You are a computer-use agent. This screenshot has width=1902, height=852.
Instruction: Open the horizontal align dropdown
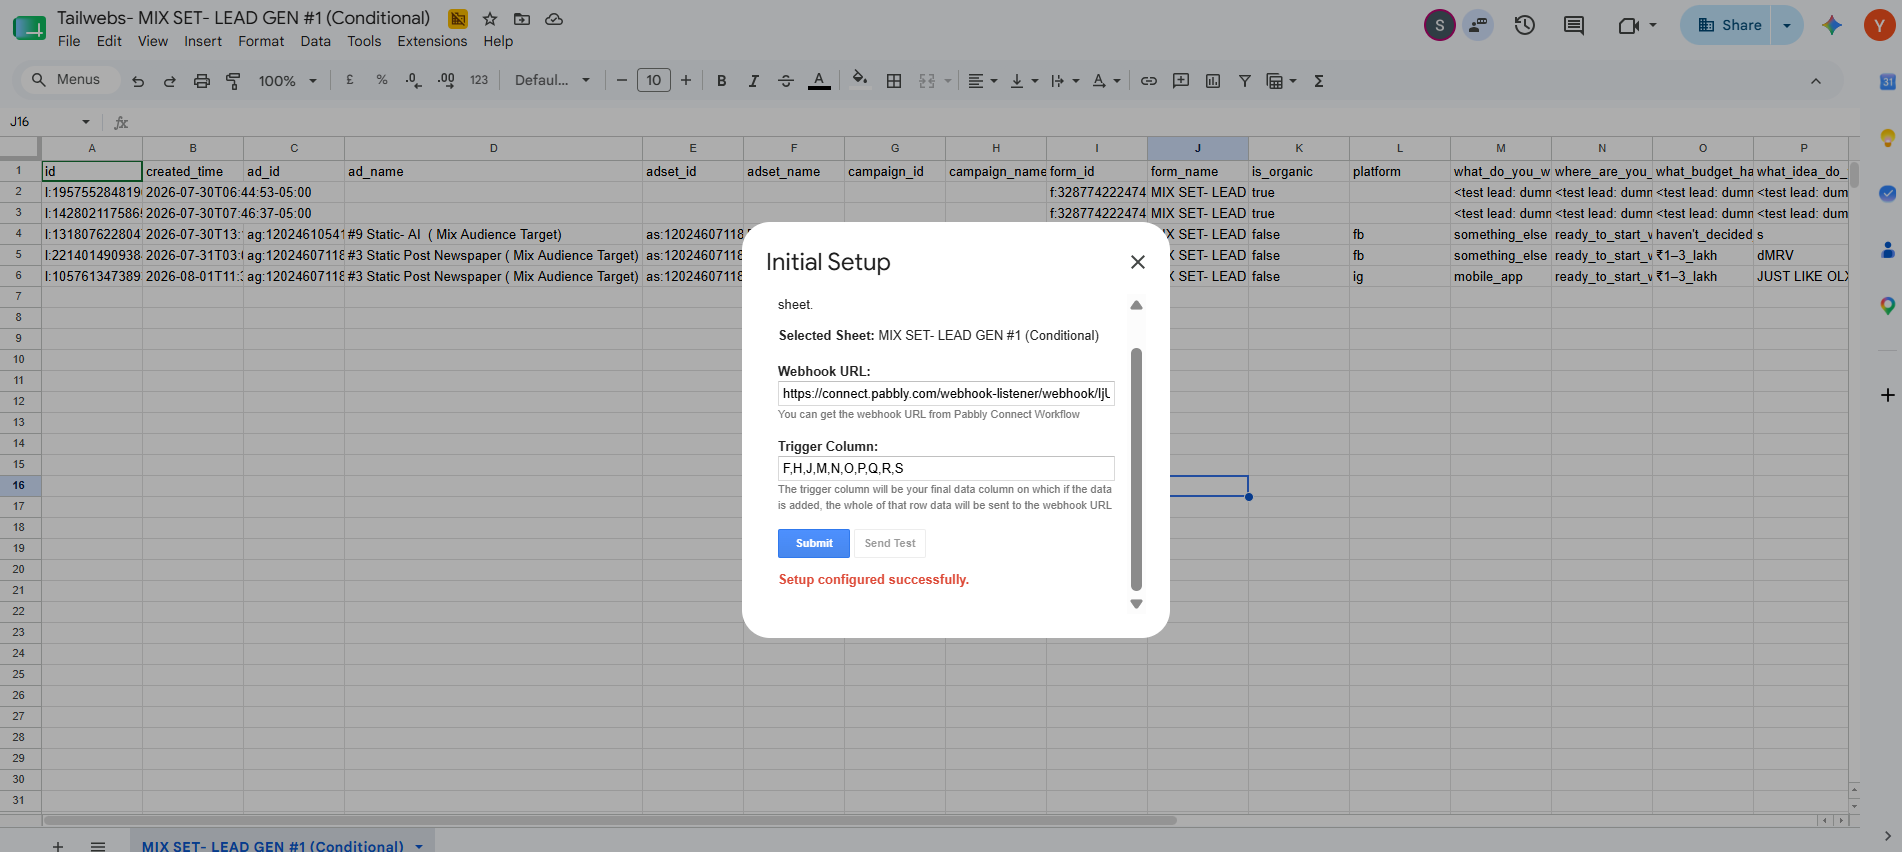click(x=983, y=81)
